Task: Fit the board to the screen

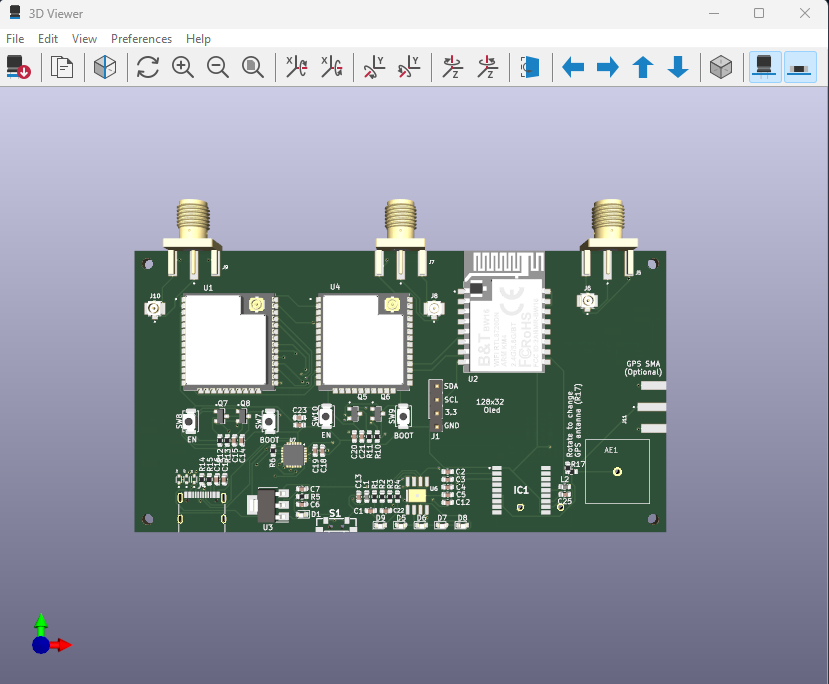Action: coord(253,67)
